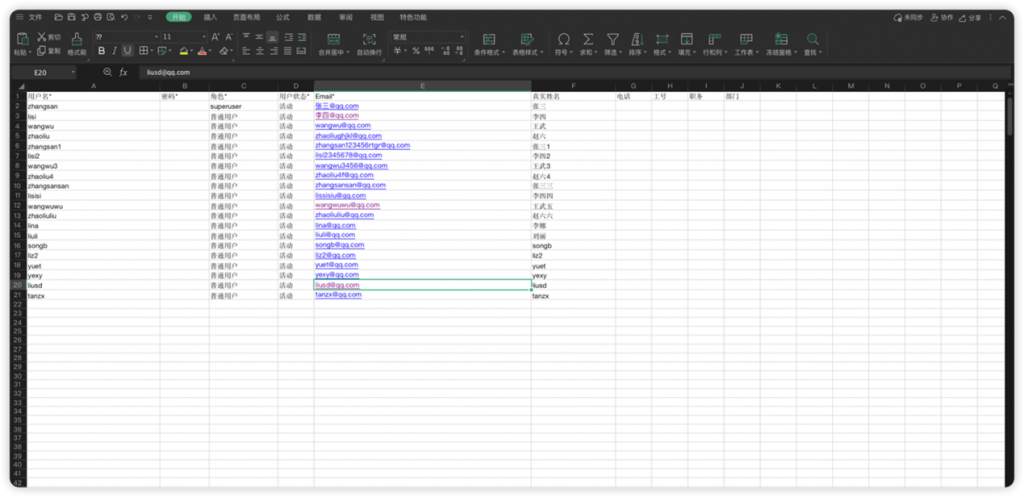Toggle Bold formatting

[101, 51]
